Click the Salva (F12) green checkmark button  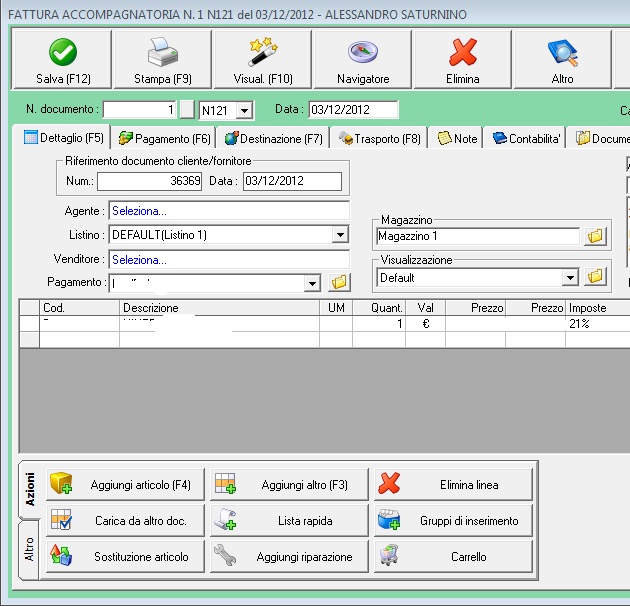(63, 59)
